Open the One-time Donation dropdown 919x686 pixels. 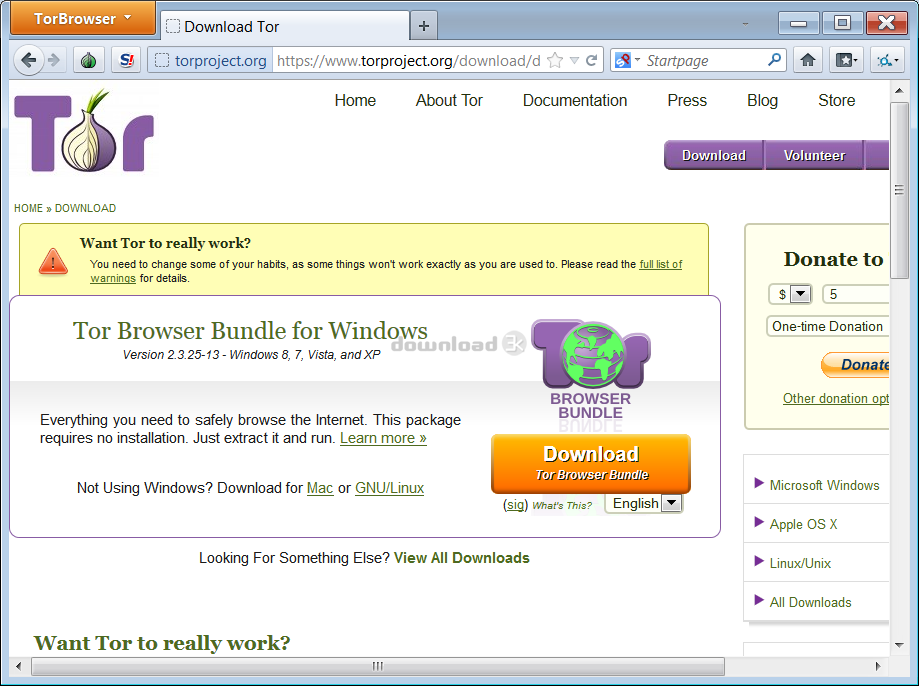[x=828, y=326]
